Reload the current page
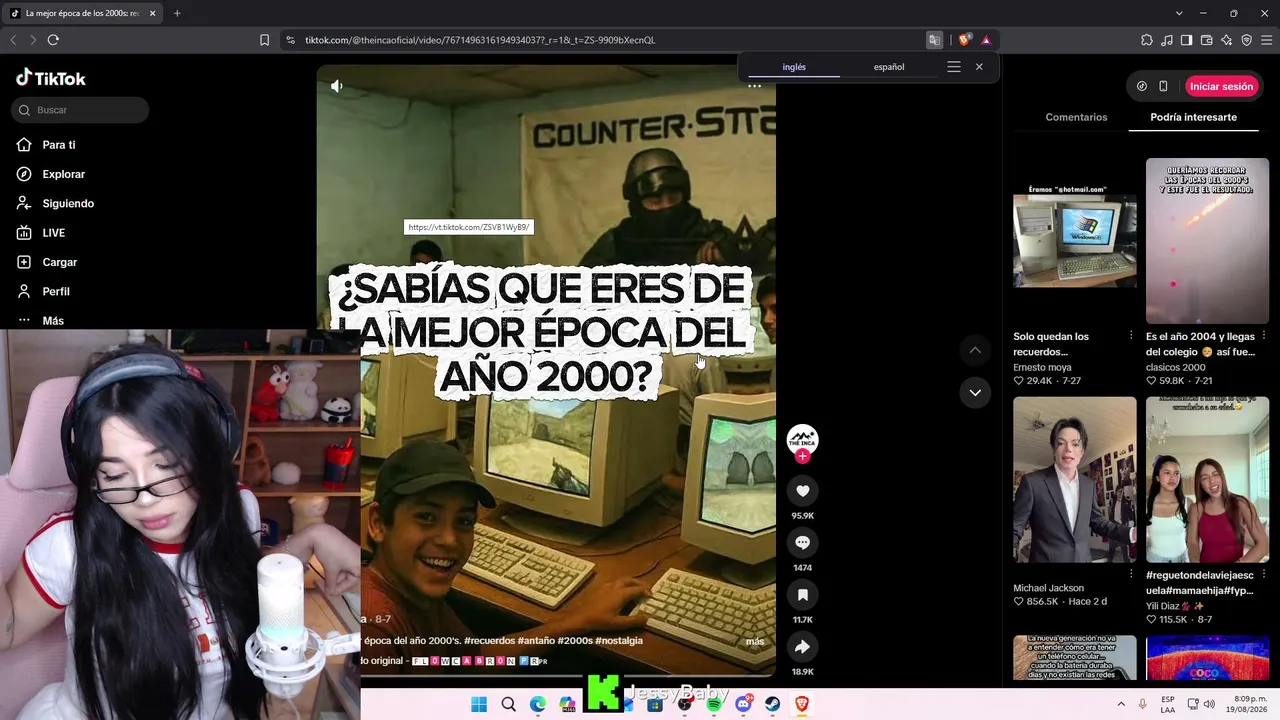 (53, 40)
